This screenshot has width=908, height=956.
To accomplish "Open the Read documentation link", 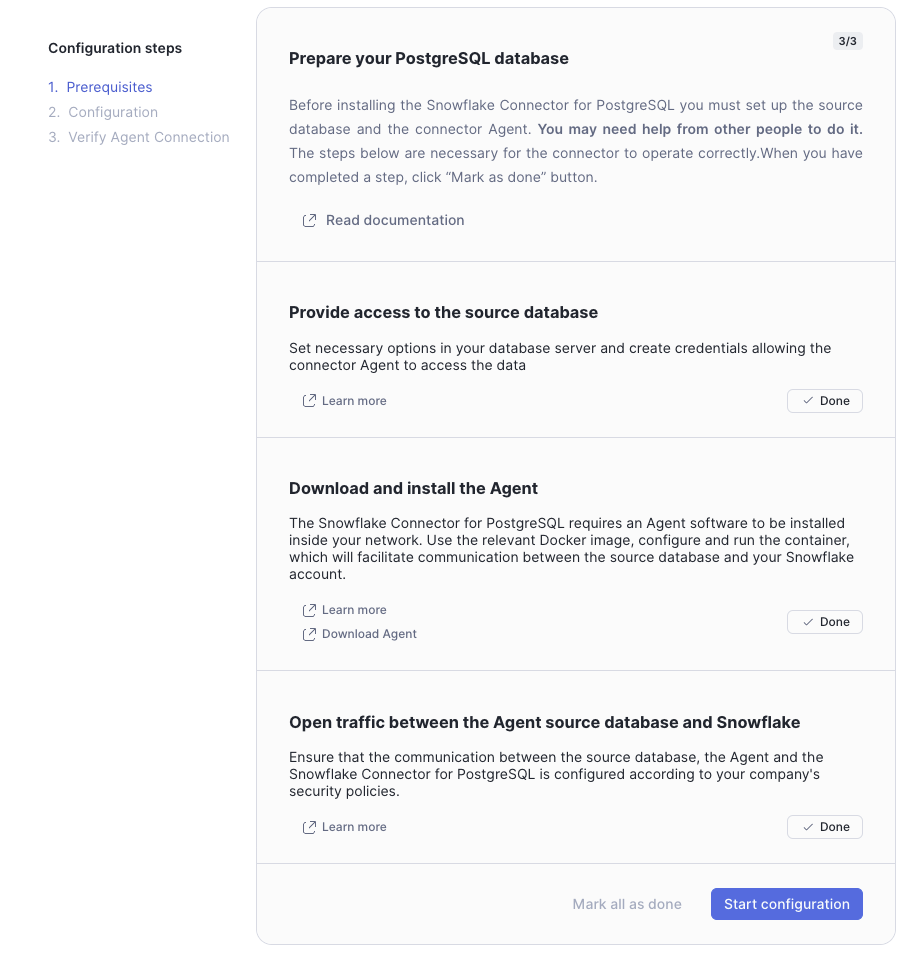I will tap(395, 220).
